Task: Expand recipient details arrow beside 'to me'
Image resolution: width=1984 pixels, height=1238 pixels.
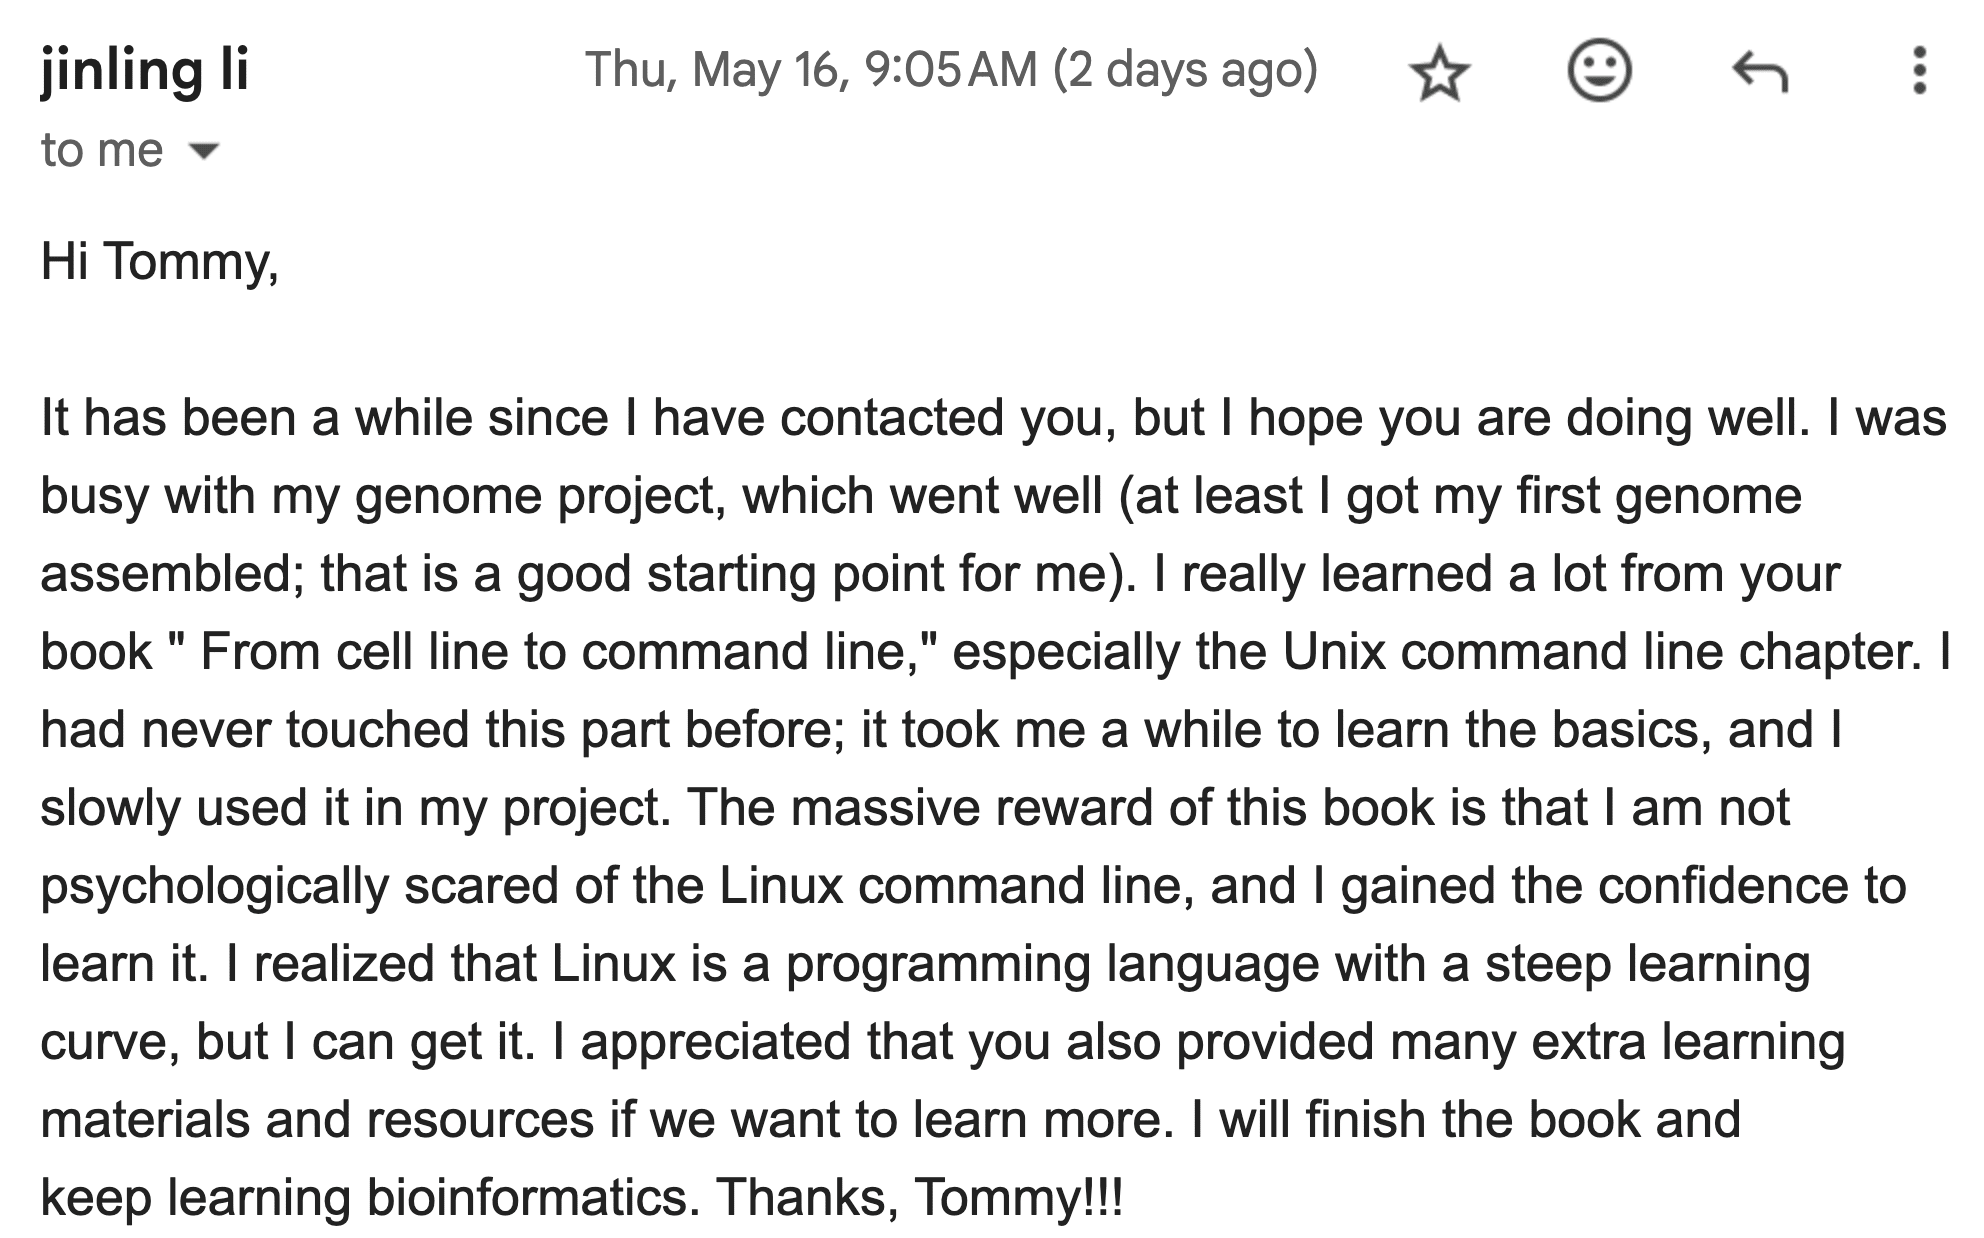Action: (203, 152)
